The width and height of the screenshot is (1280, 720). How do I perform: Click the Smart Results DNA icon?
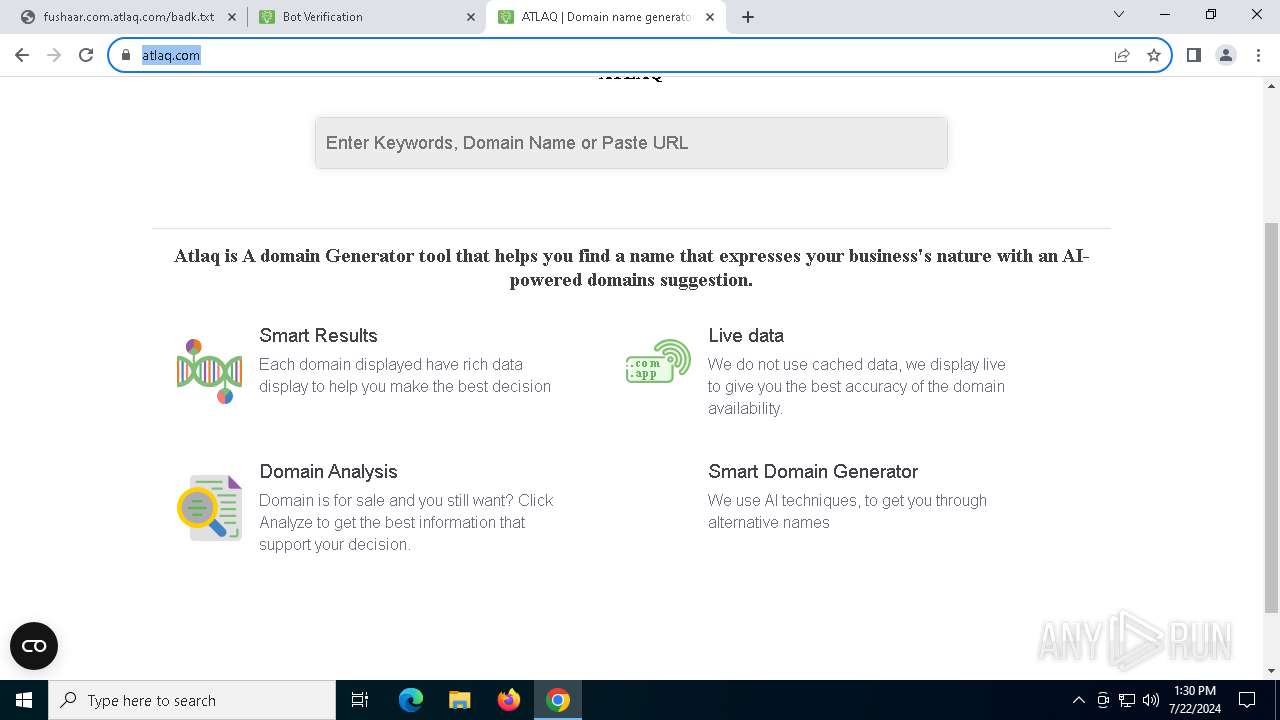(x=210, y=371)
